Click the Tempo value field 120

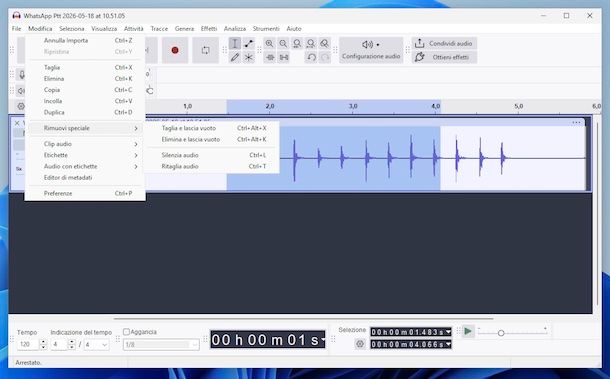coord(28,344)
